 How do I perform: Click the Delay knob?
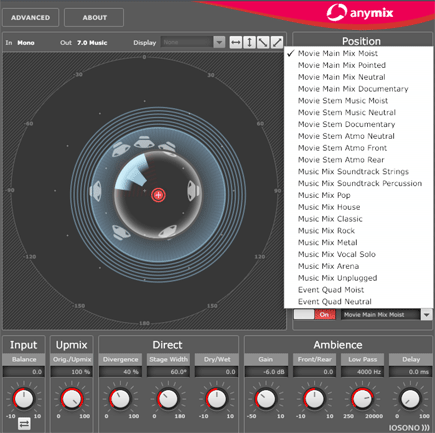(411, 398)
